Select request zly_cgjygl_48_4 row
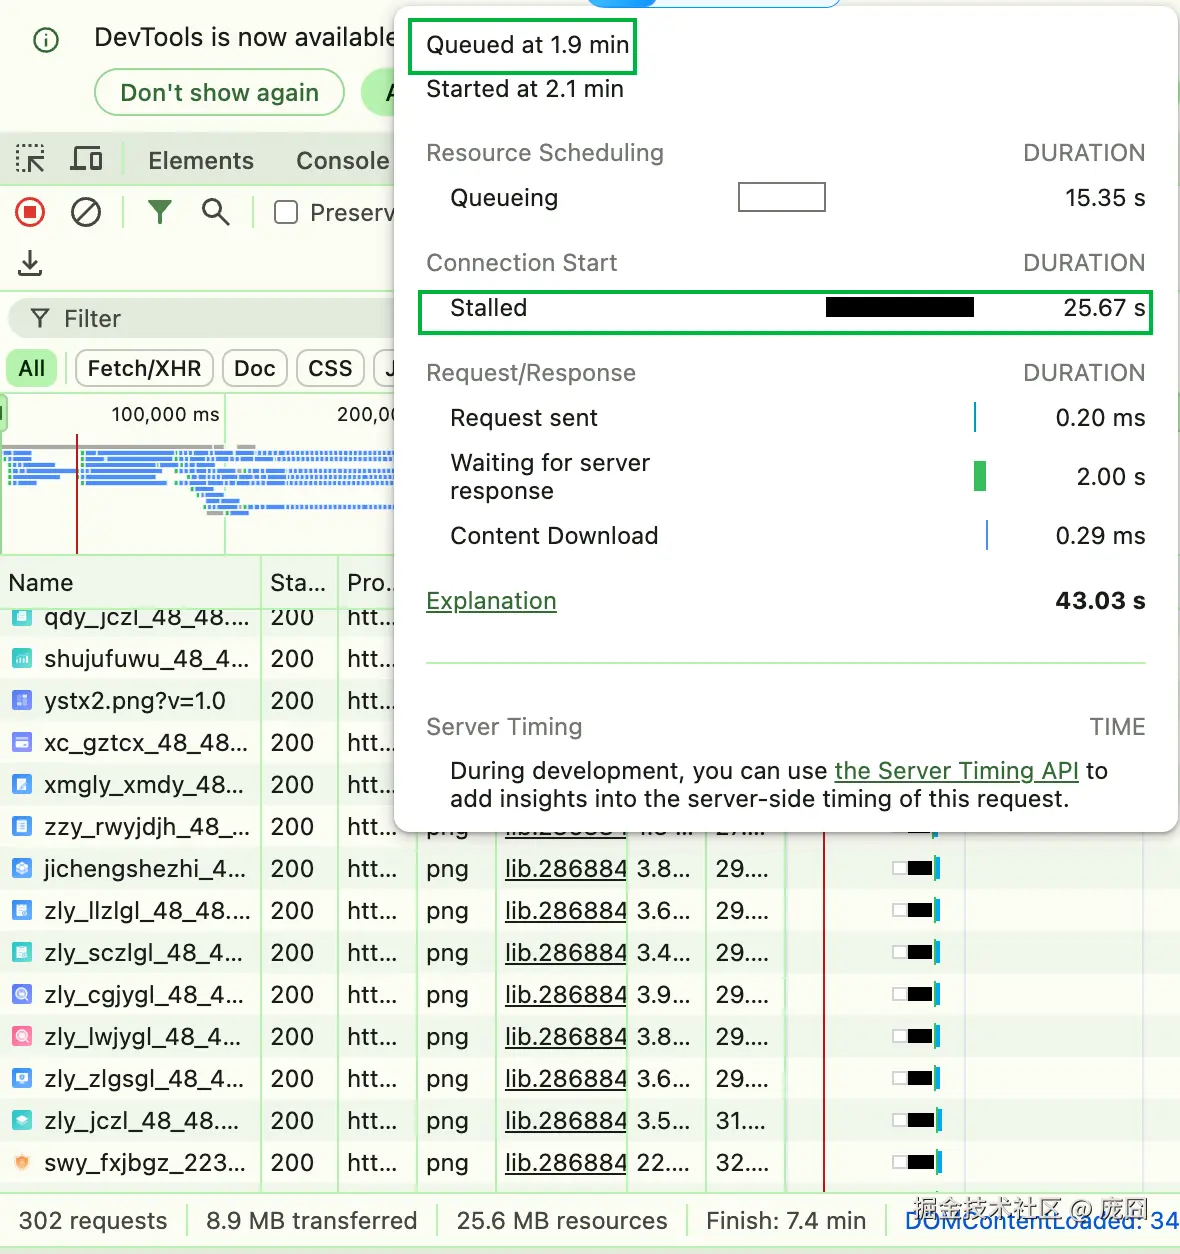Image resolution: width=1180 pixels, height=1254 pixels. (x=590, y=995)
